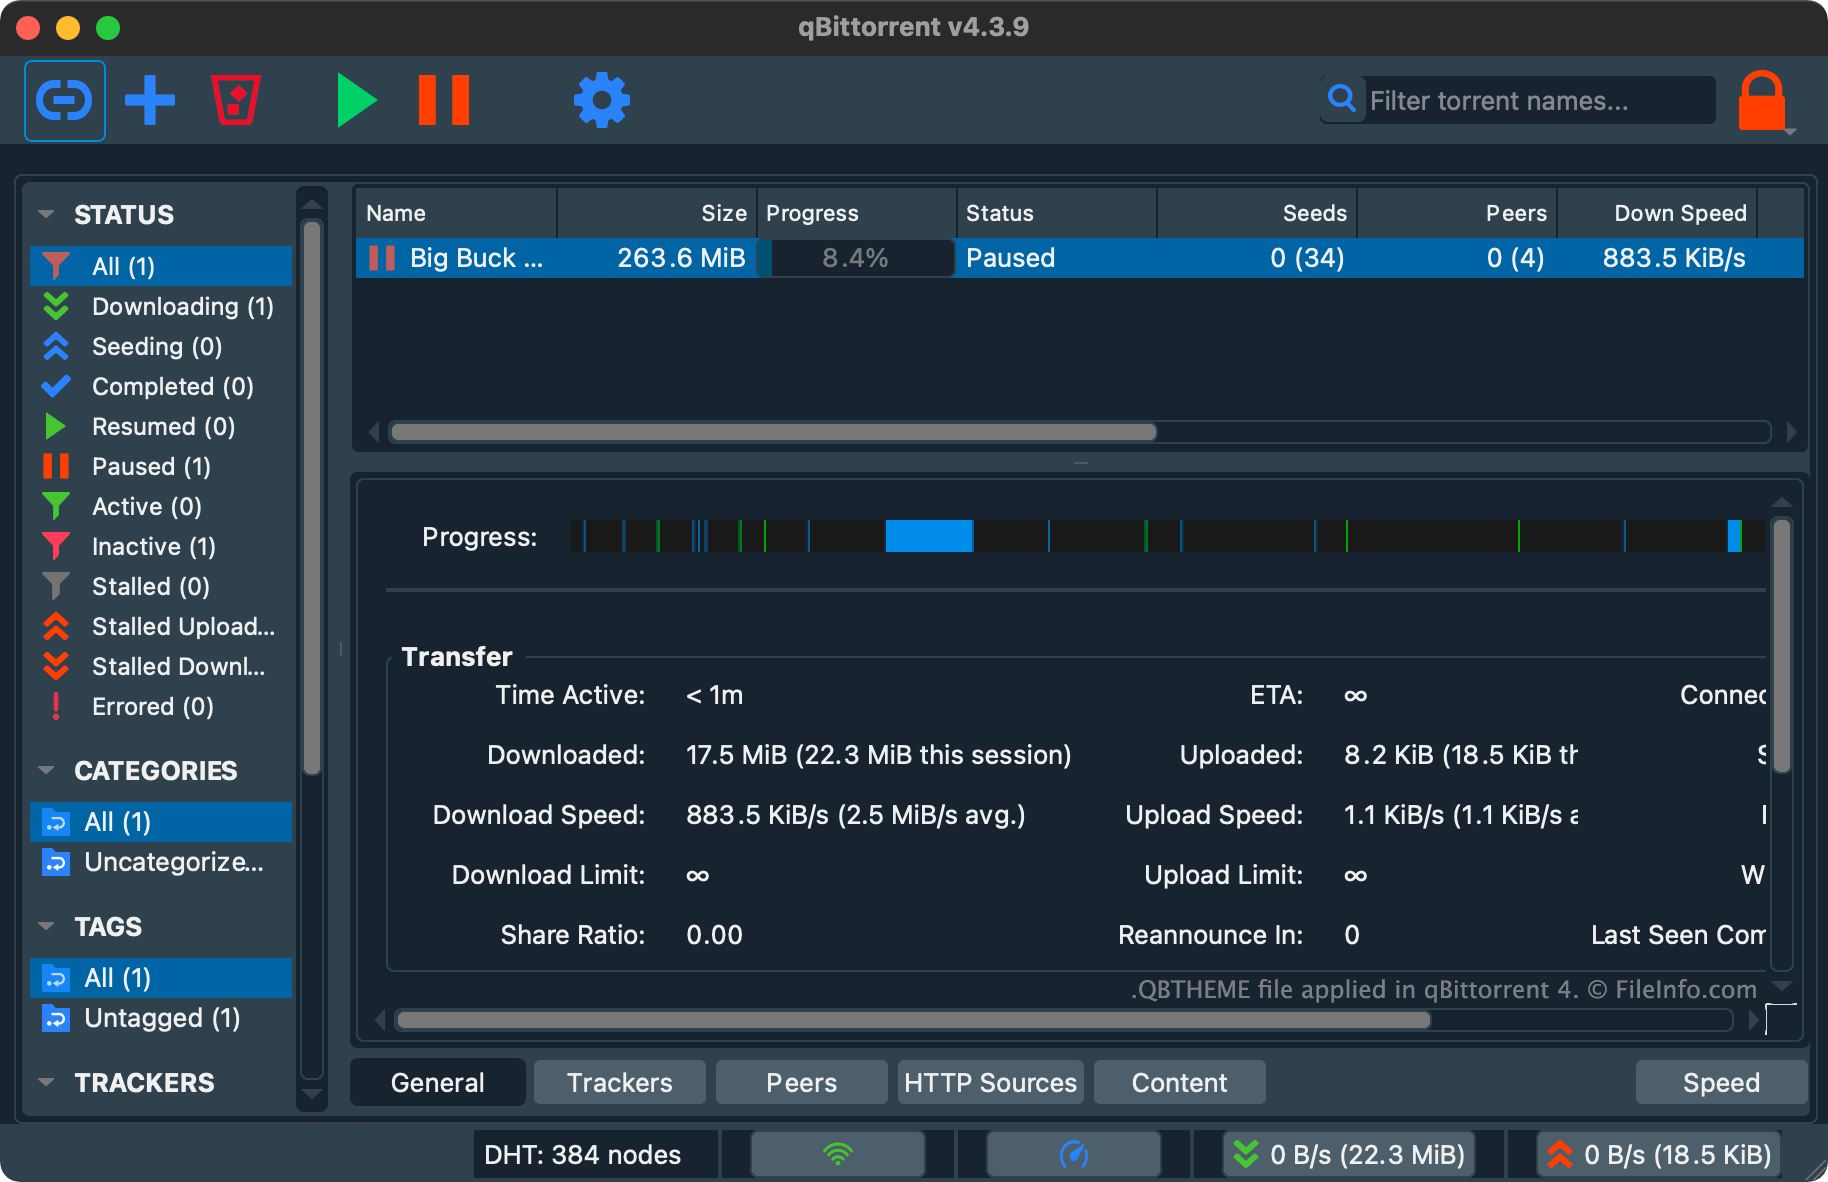Image resolution: width=1828 pixels, height=1182 pixels.
Task: Click the orange pause icon in toolbar
Action: (444, 101)
